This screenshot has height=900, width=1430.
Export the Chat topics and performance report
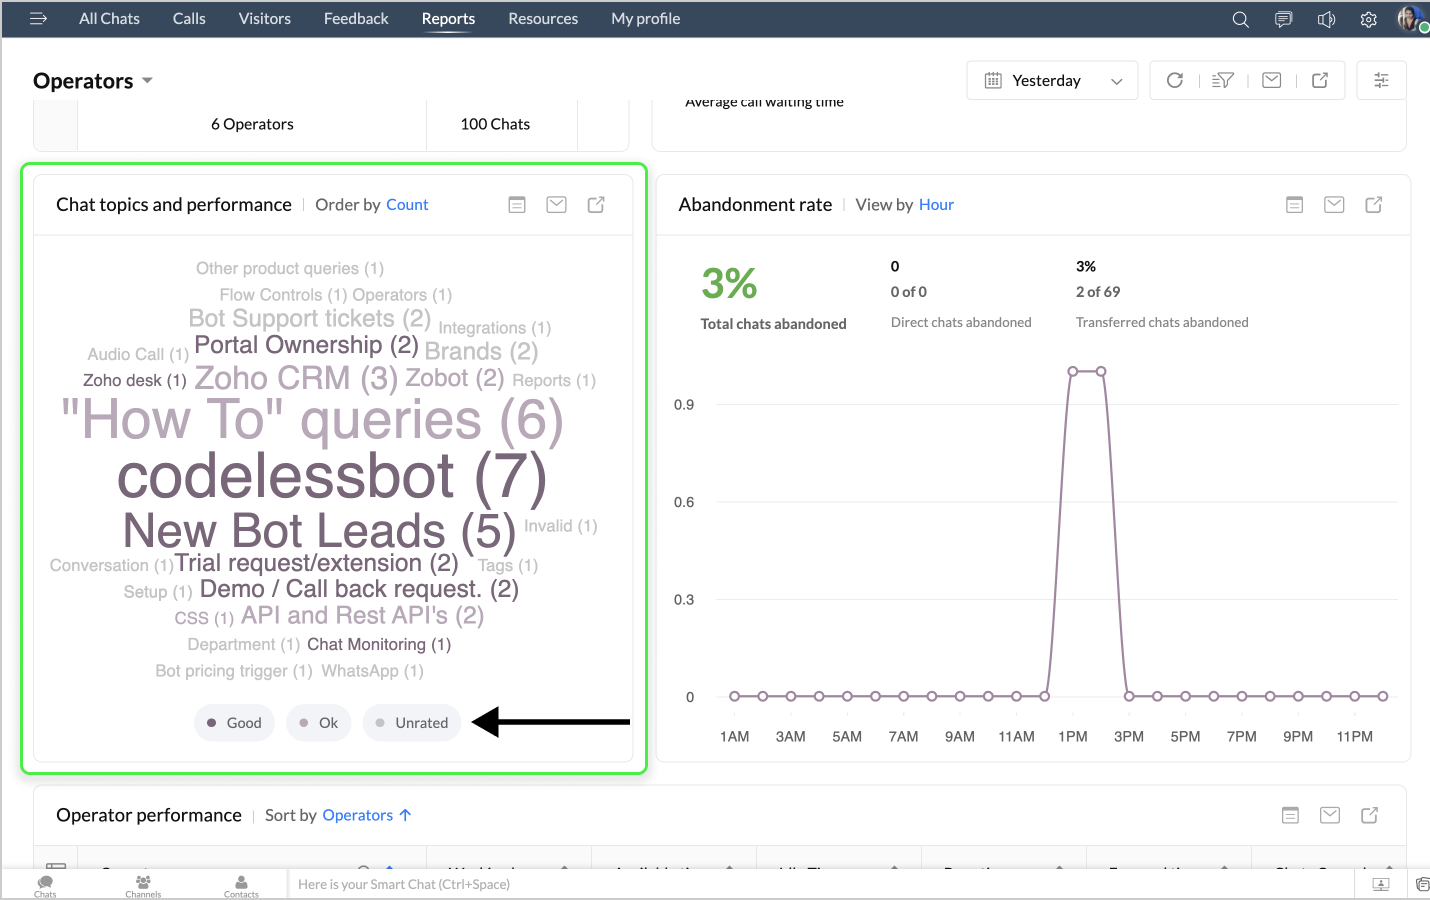pyautogui.click(x=596, y=205)
